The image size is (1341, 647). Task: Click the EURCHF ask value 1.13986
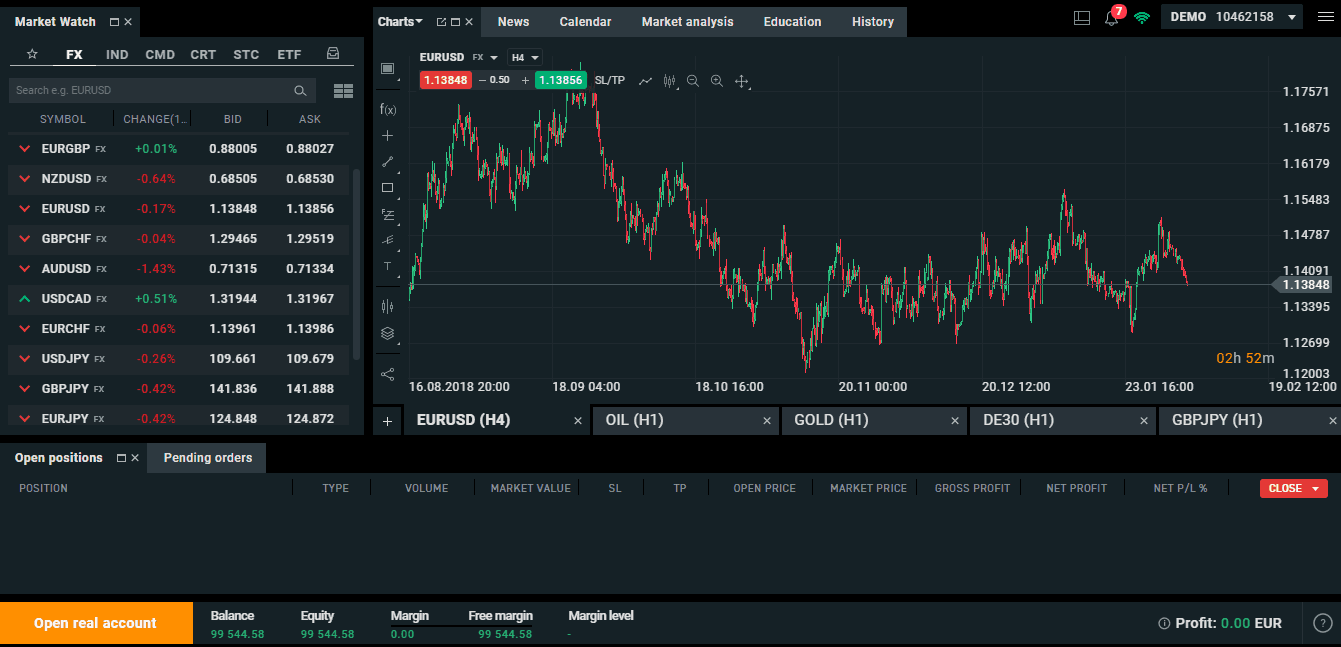point(310,329)
